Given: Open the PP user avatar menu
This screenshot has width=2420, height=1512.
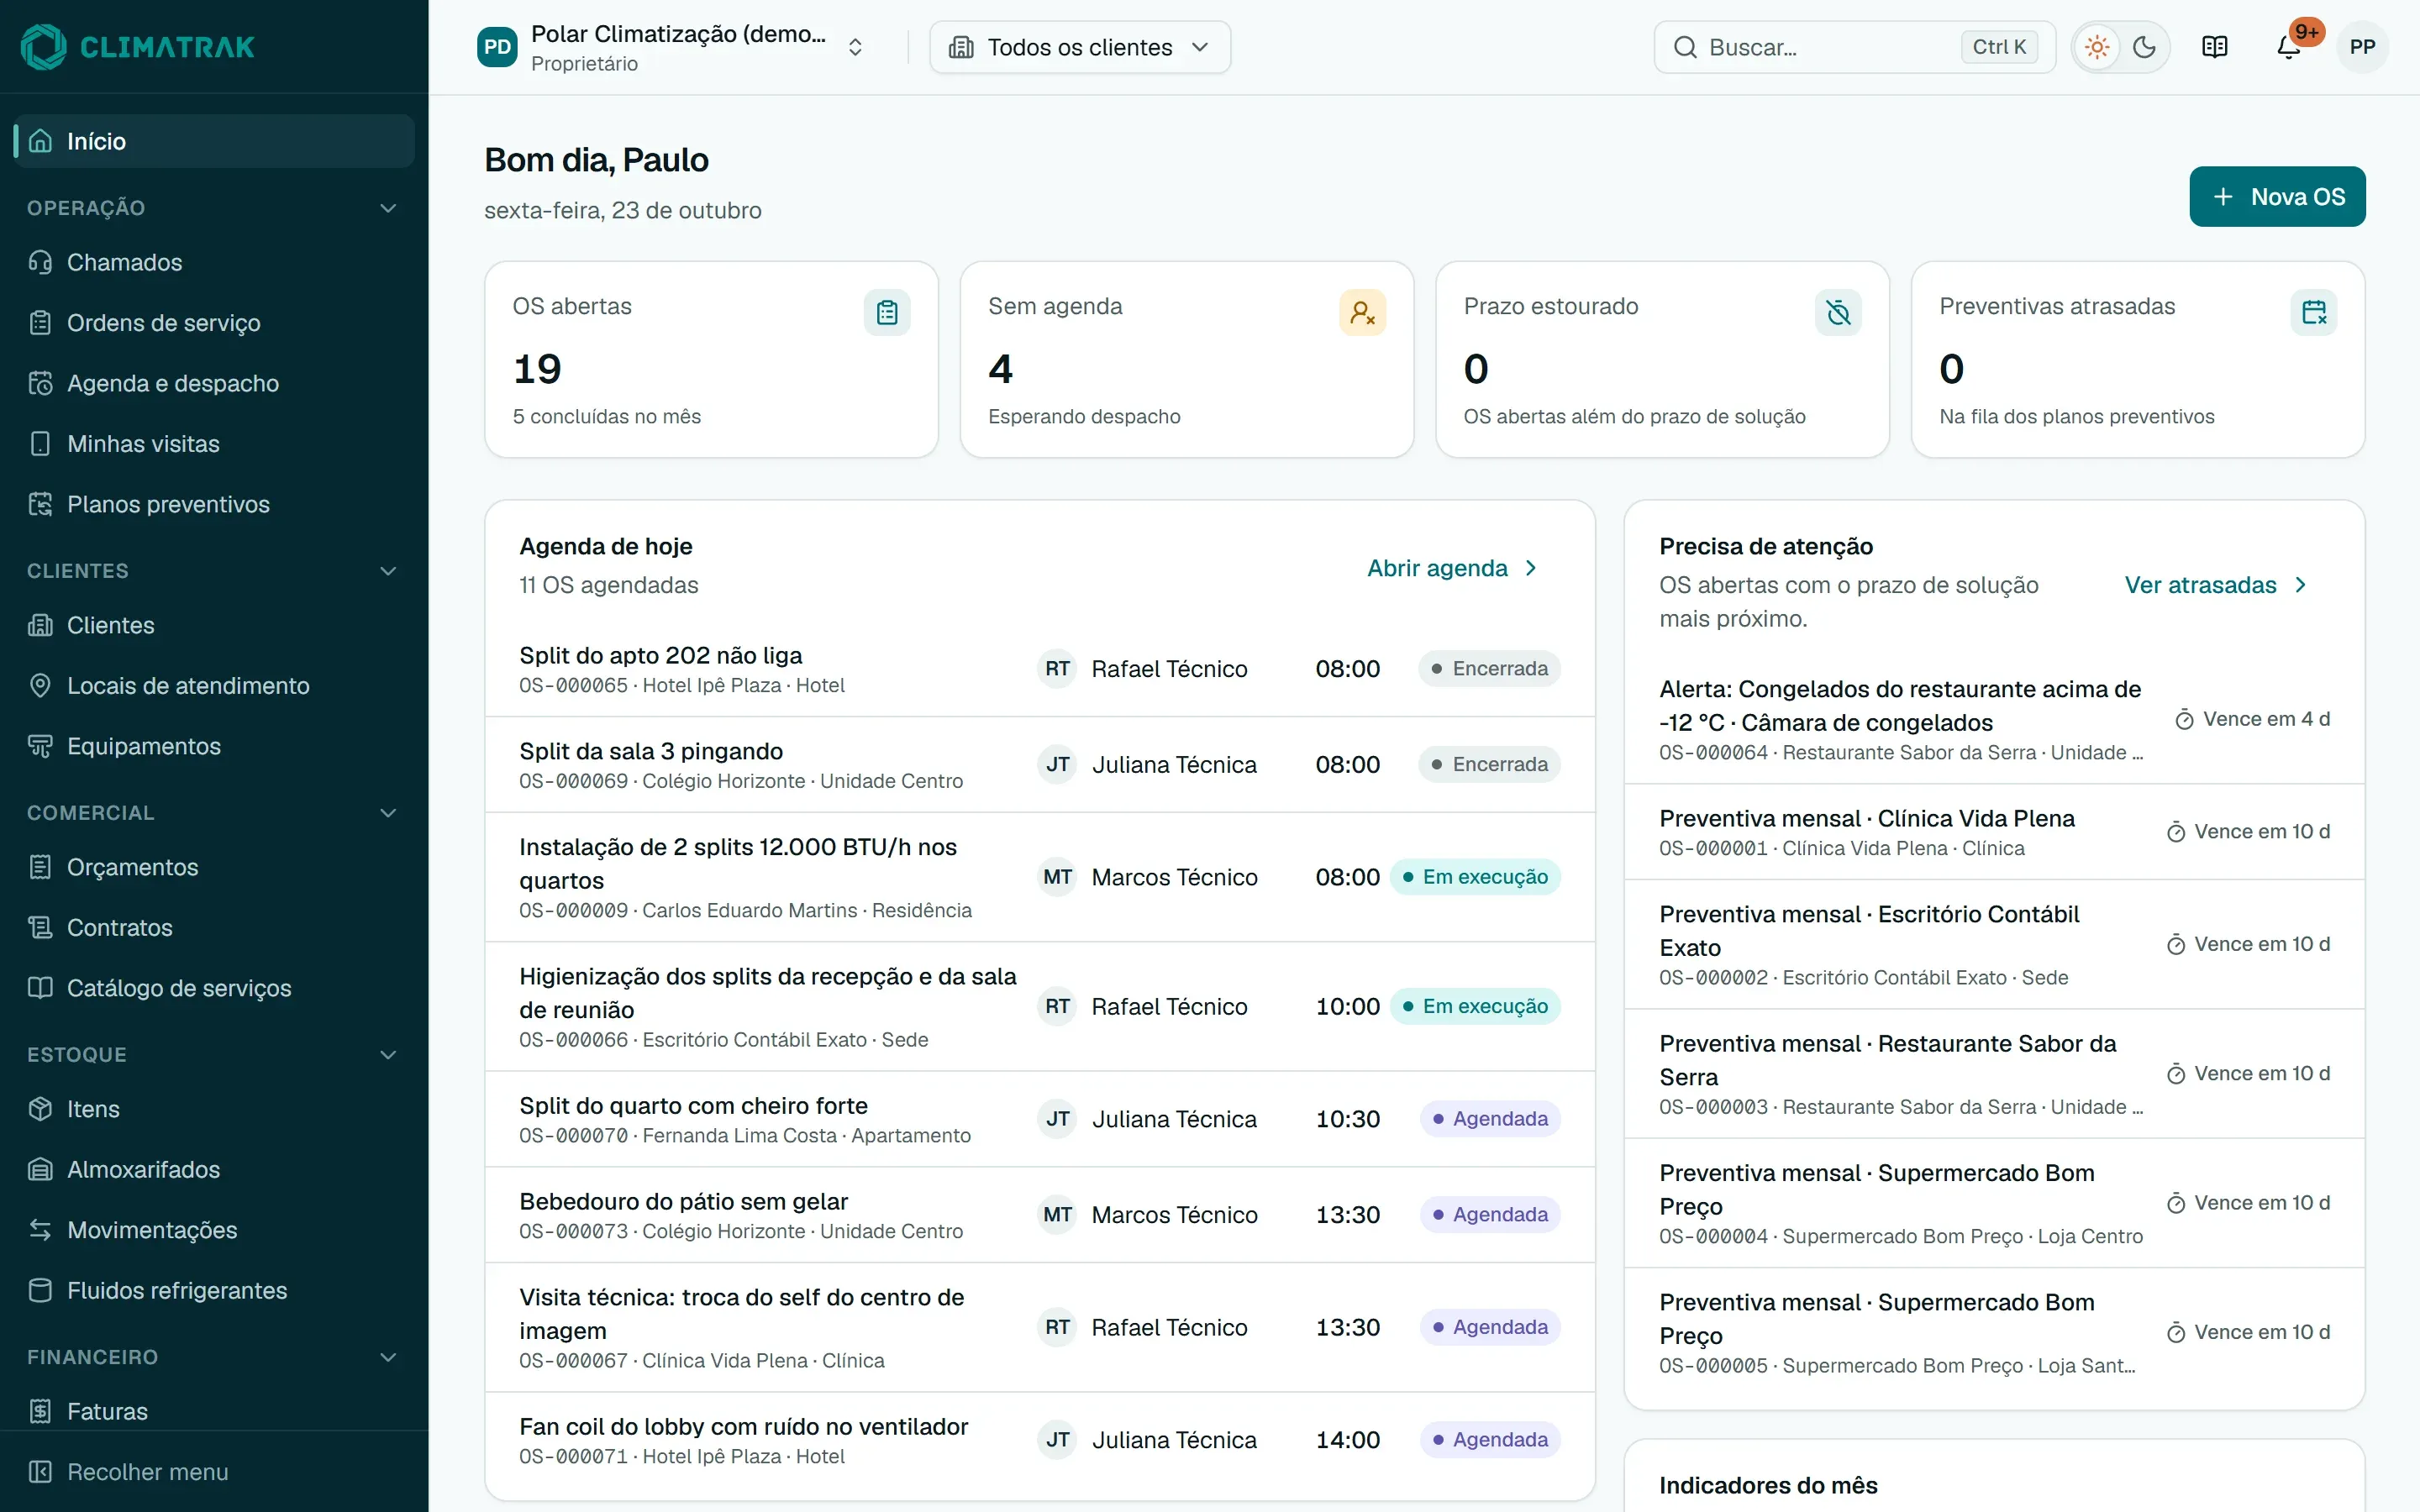Looking at the screenshot, I should (2362, 47).
